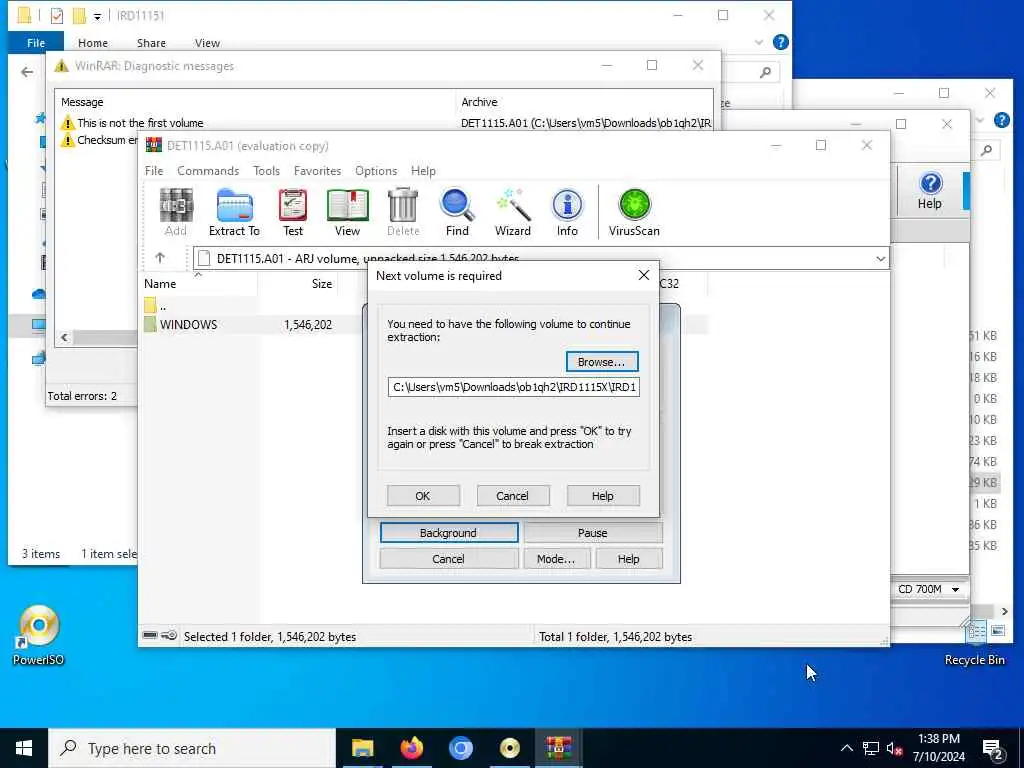The image size is (1024, 768).
Task: Click the Archive column header in diagnostics
Action: 584,102
